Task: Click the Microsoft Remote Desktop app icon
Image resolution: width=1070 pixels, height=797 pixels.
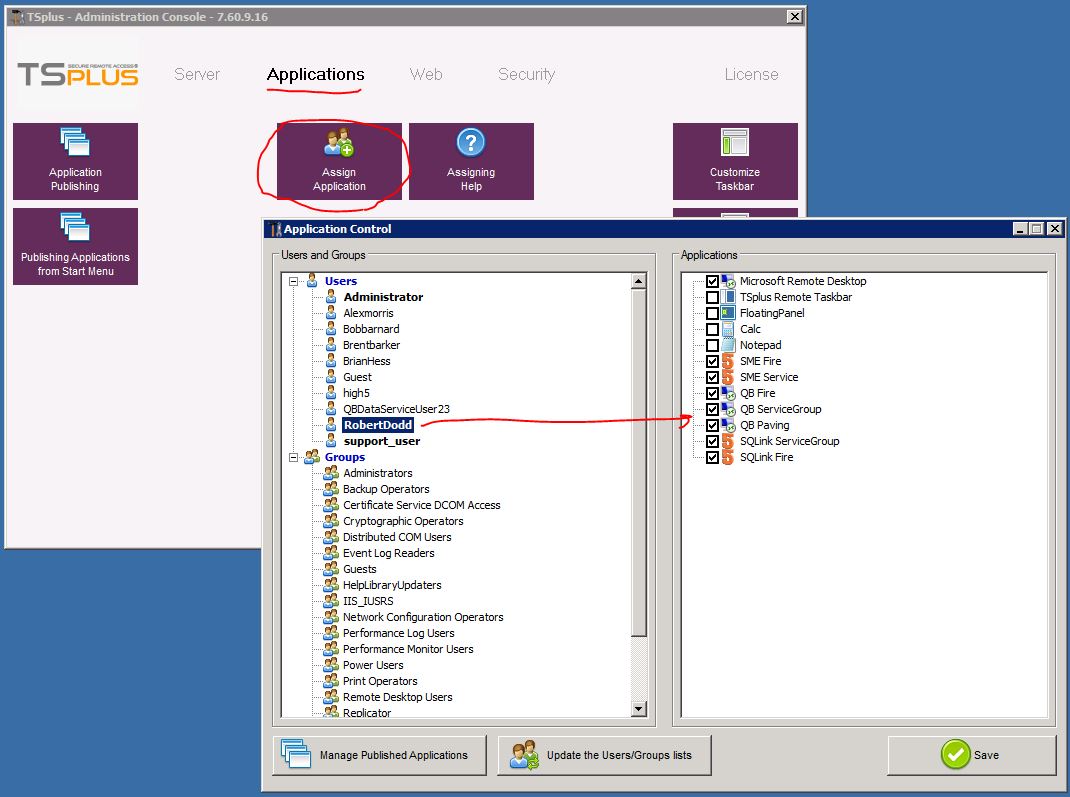Action: point(728,281)
